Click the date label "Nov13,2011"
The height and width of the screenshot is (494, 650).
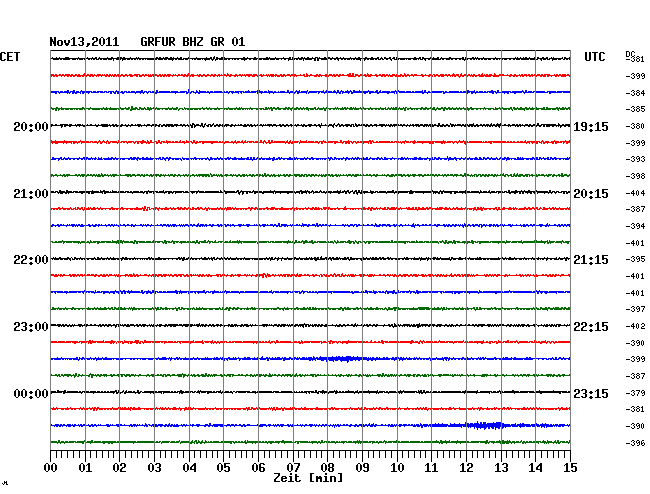pyautogui.click(x=84, y=42)
